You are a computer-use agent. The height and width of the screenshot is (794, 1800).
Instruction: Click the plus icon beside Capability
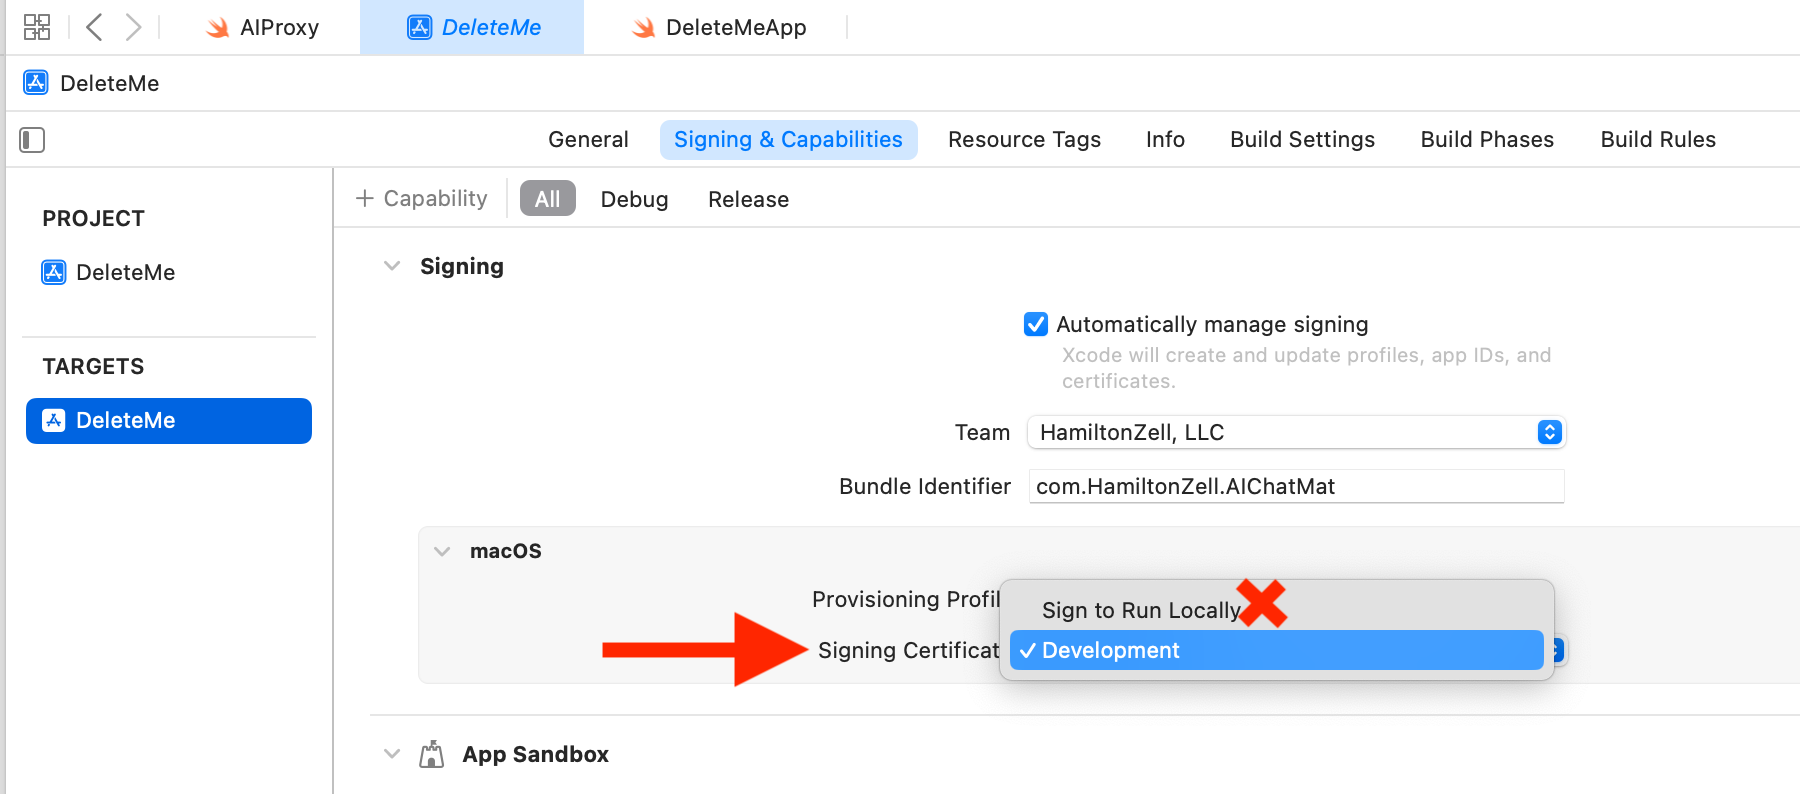point(365,198)
